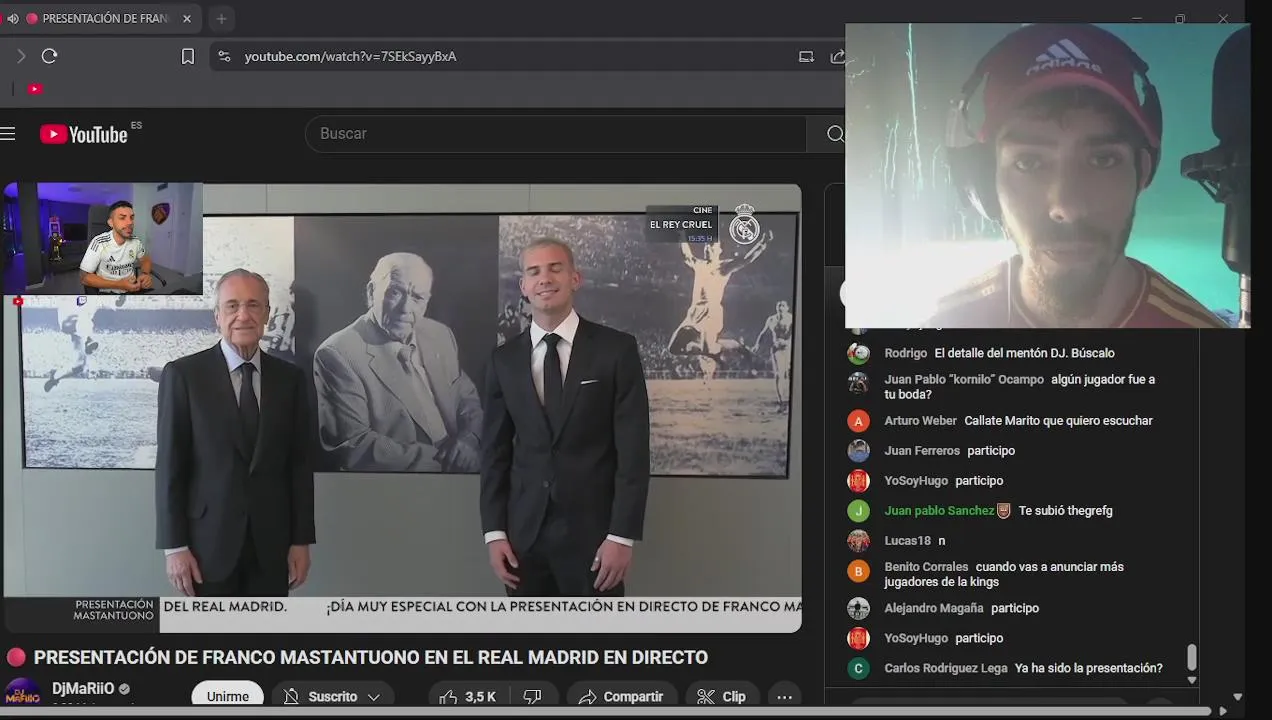Click Arturo Weber's avatar in chat
Viewport: 1272px width, 720px height.
[x=858, y=421]
